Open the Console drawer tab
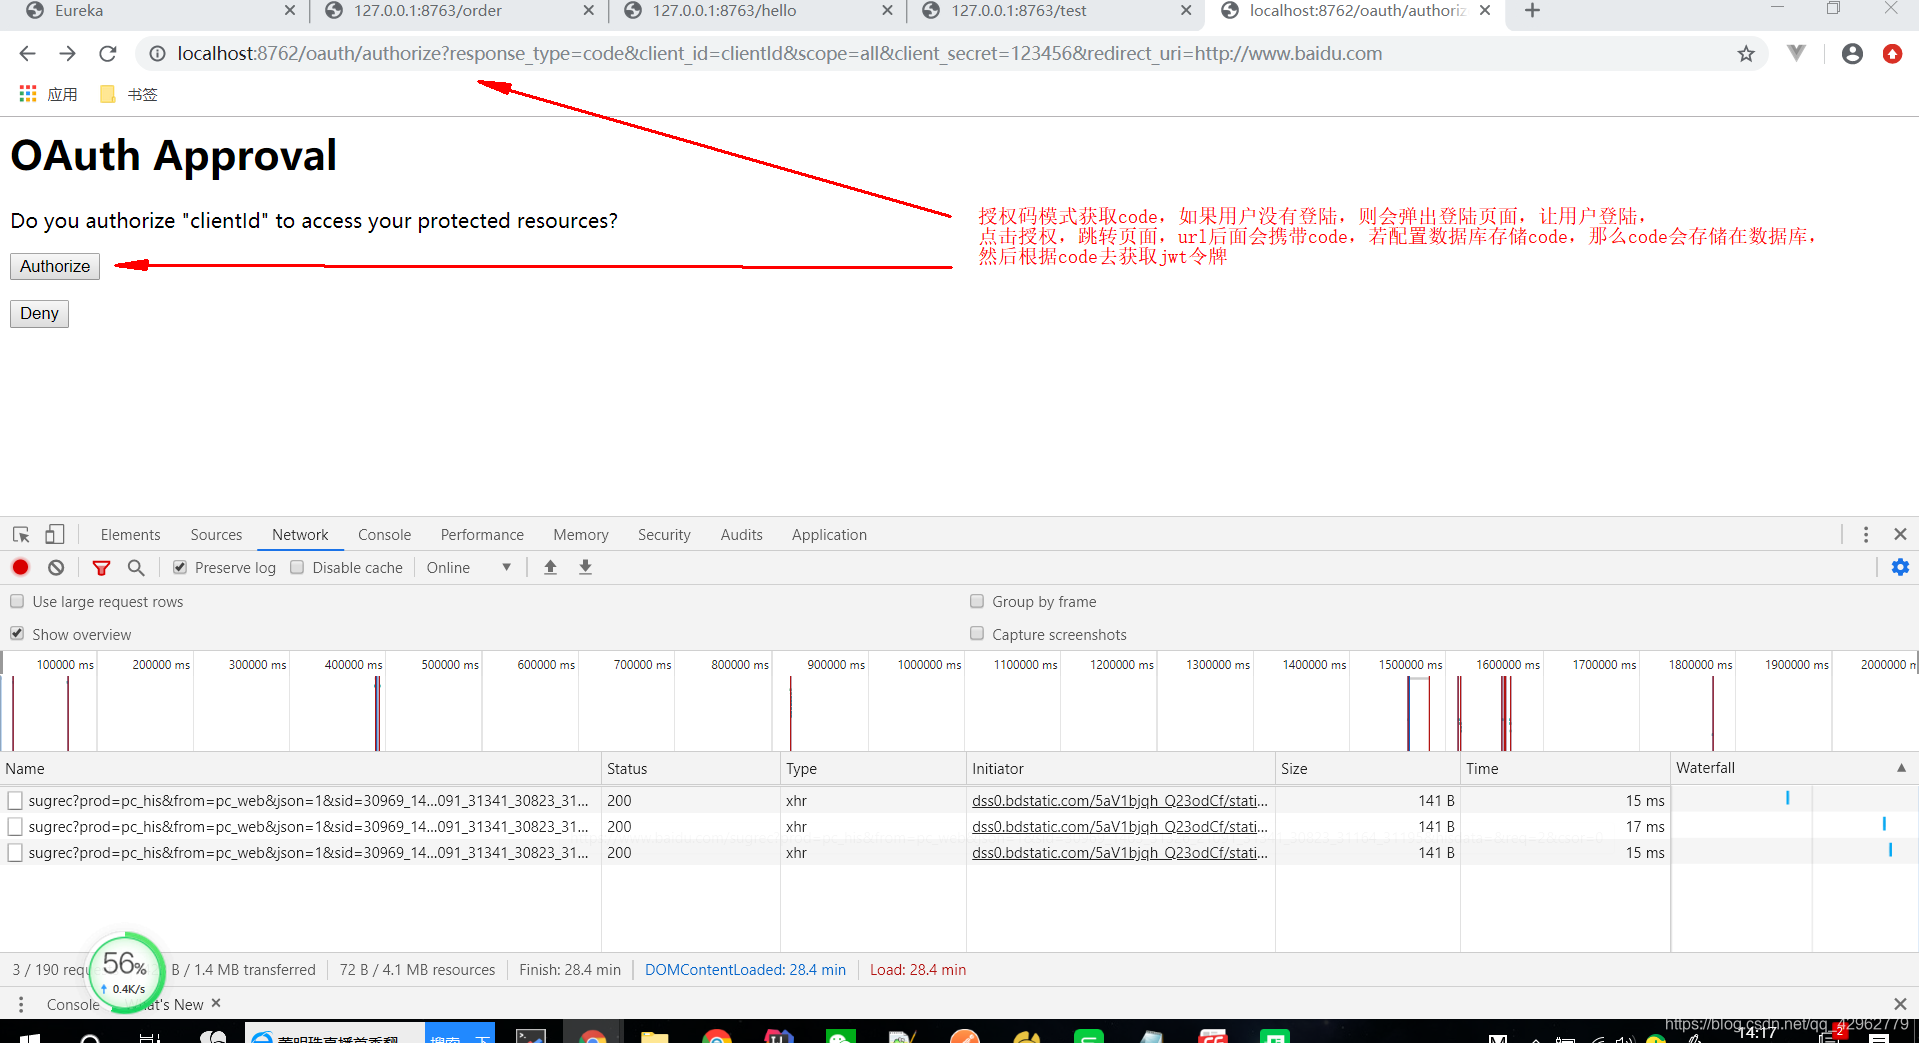The image size is (1919, 1043). point(73,1004)
